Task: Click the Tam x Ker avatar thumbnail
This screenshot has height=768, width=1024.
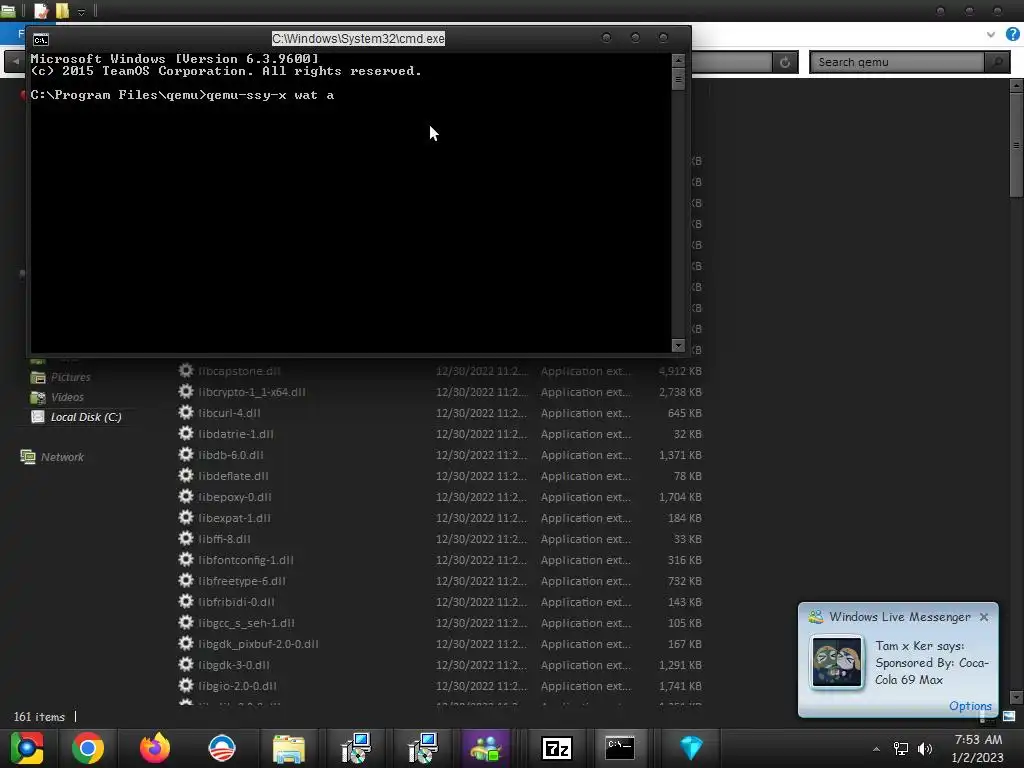Action: coord(837,662)
